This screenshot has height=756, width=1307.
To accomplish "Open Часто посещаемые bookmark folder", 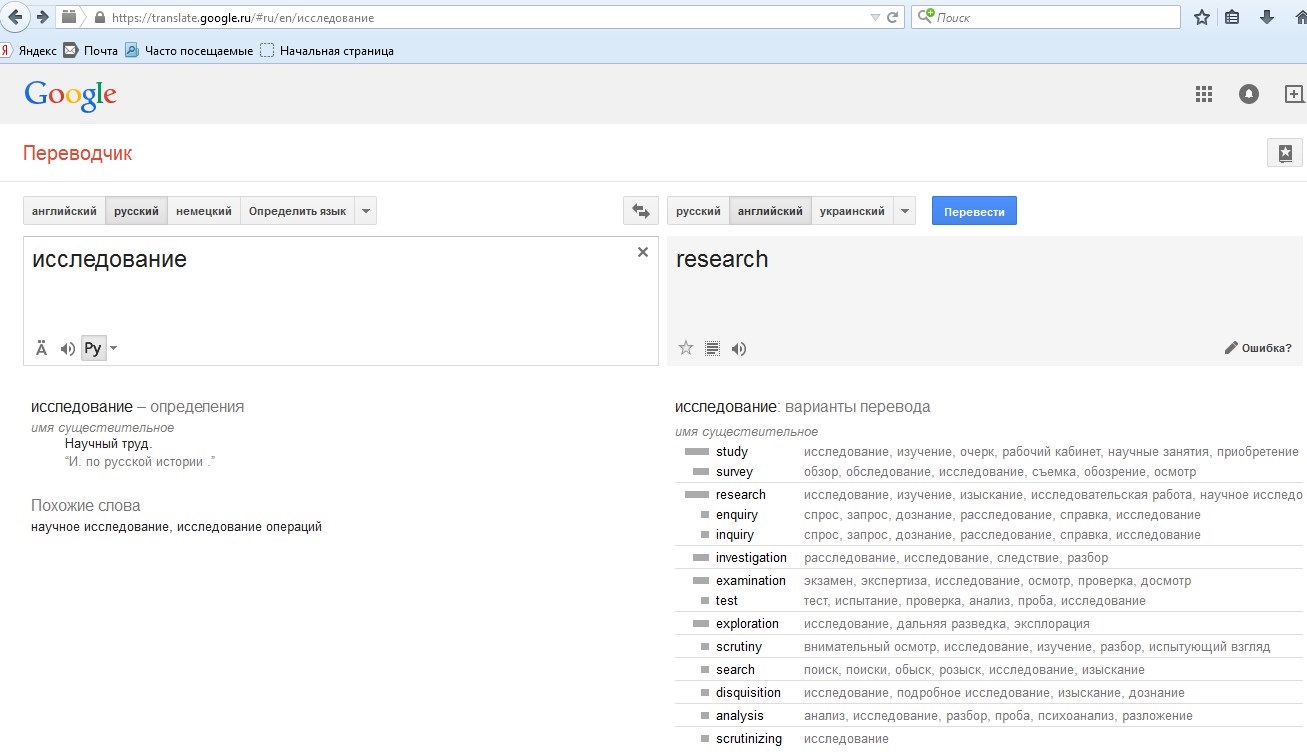I will (189, 50).
